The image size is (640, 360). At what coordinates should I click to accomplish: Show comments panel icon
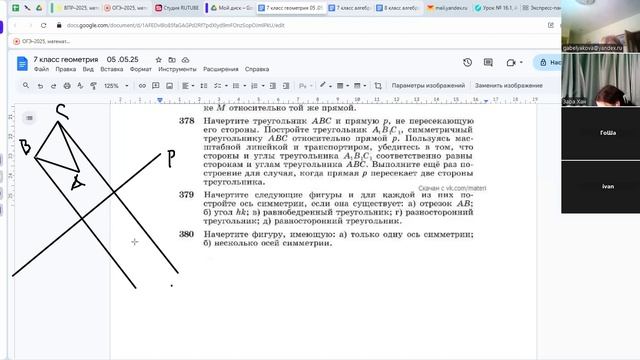pyautogui.click(x=488, y=62)
